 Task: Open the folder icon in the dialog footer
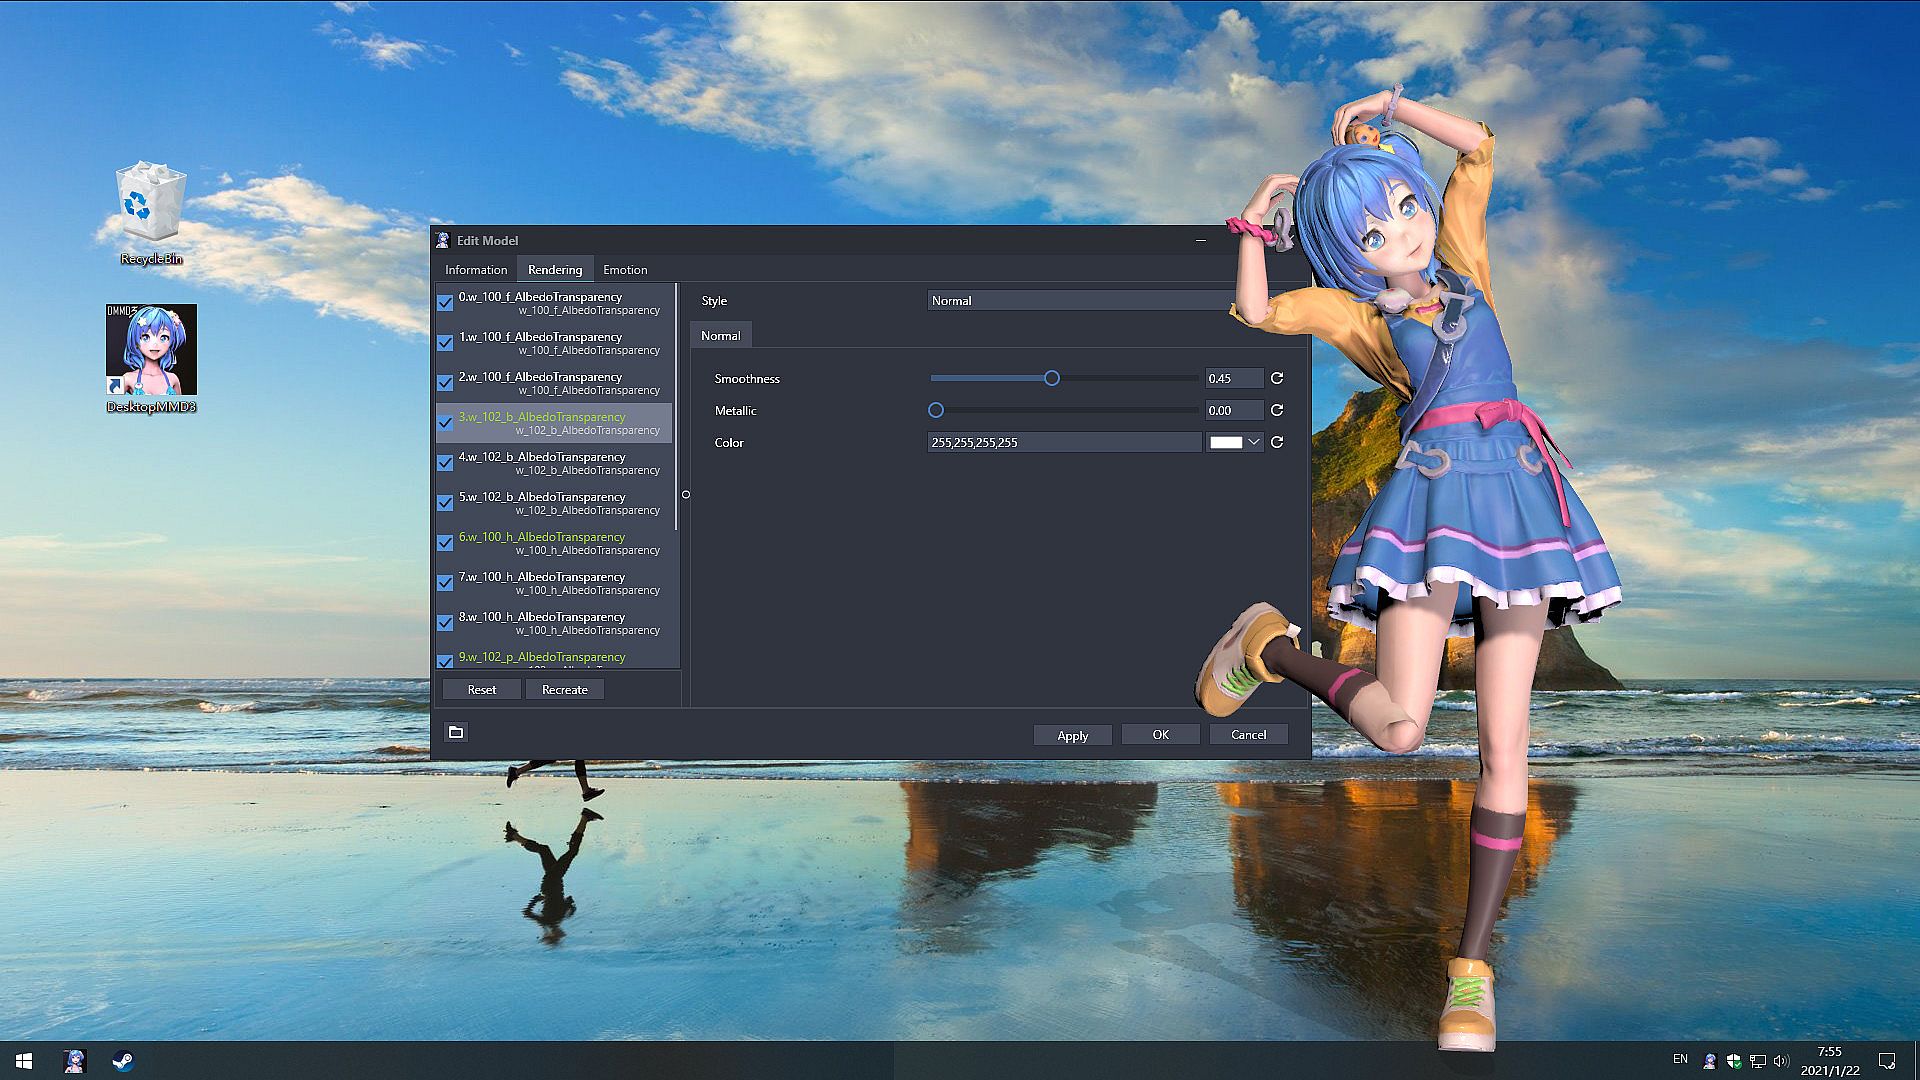456,733
